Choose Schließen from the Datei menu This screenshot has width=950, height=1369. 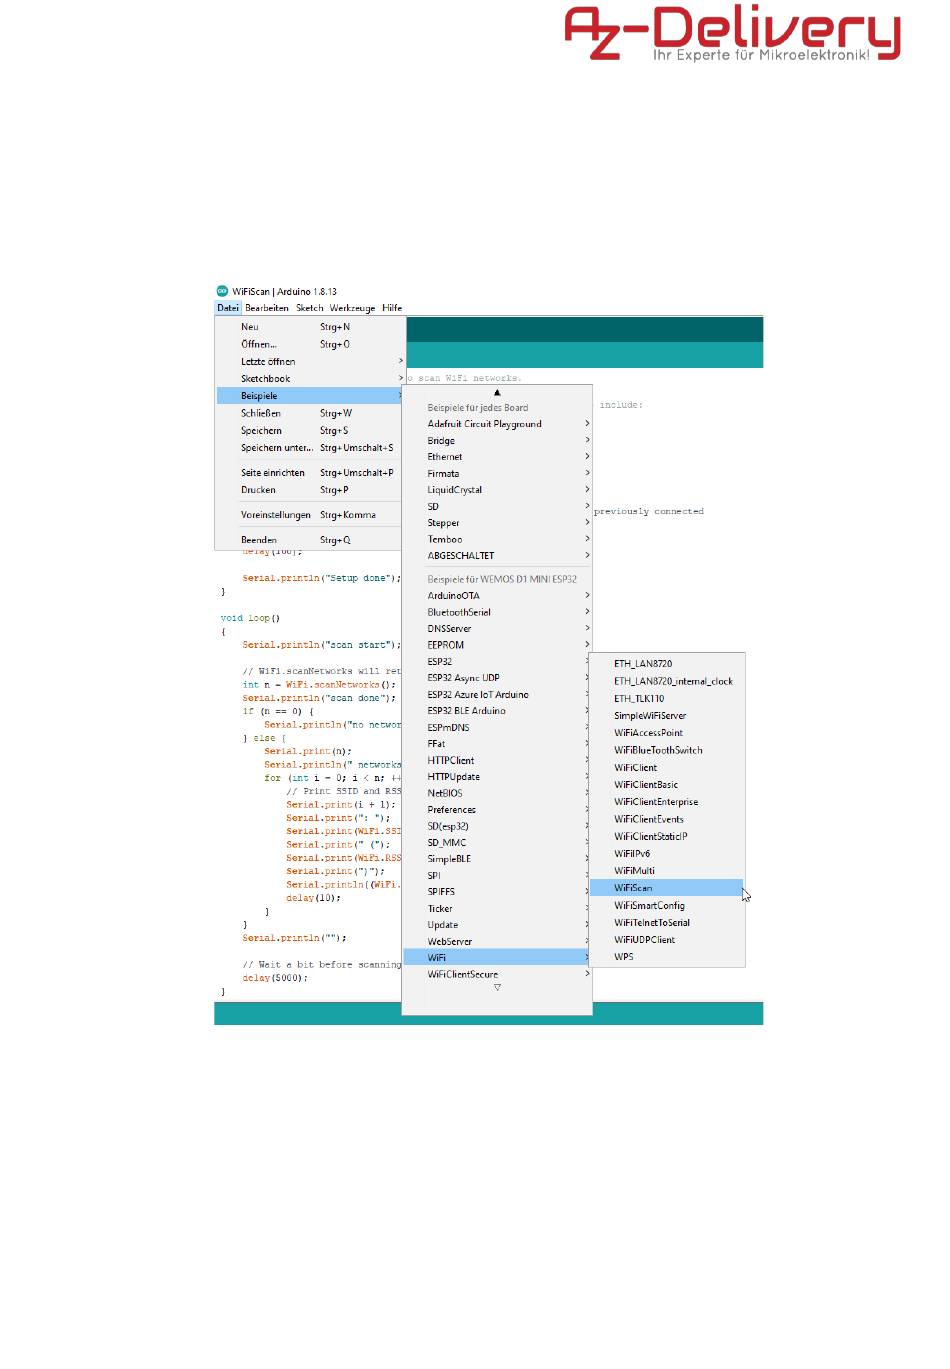click(310, 413)
